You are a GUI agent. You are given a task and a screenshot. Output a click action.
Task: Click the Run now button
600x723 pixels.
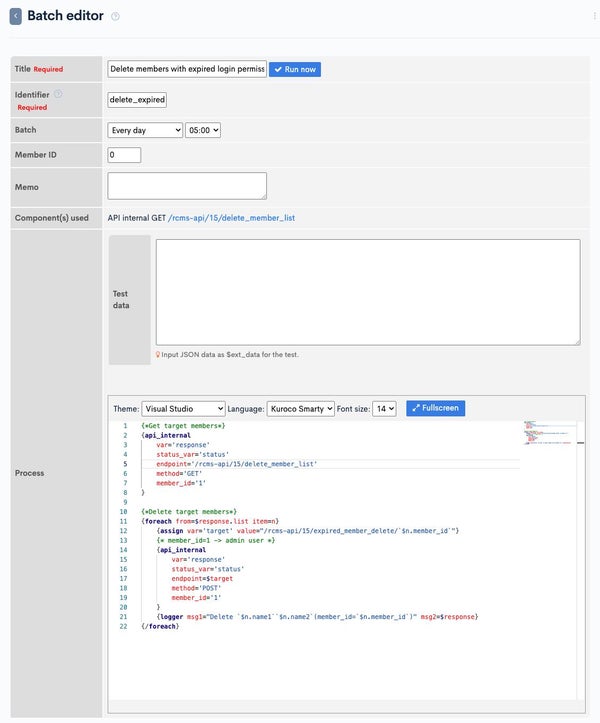295,69
